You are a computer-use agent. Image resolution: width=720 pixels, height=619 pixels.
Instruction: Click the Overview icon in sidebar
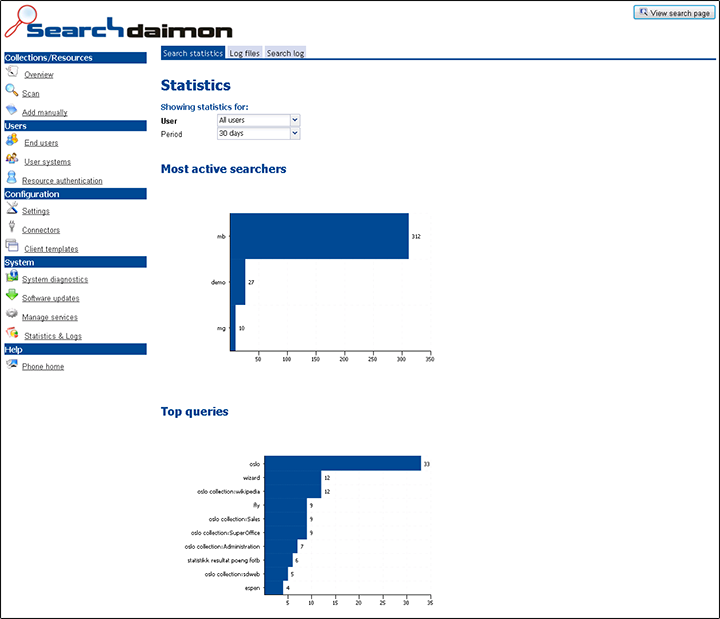[x=12, y=72]
